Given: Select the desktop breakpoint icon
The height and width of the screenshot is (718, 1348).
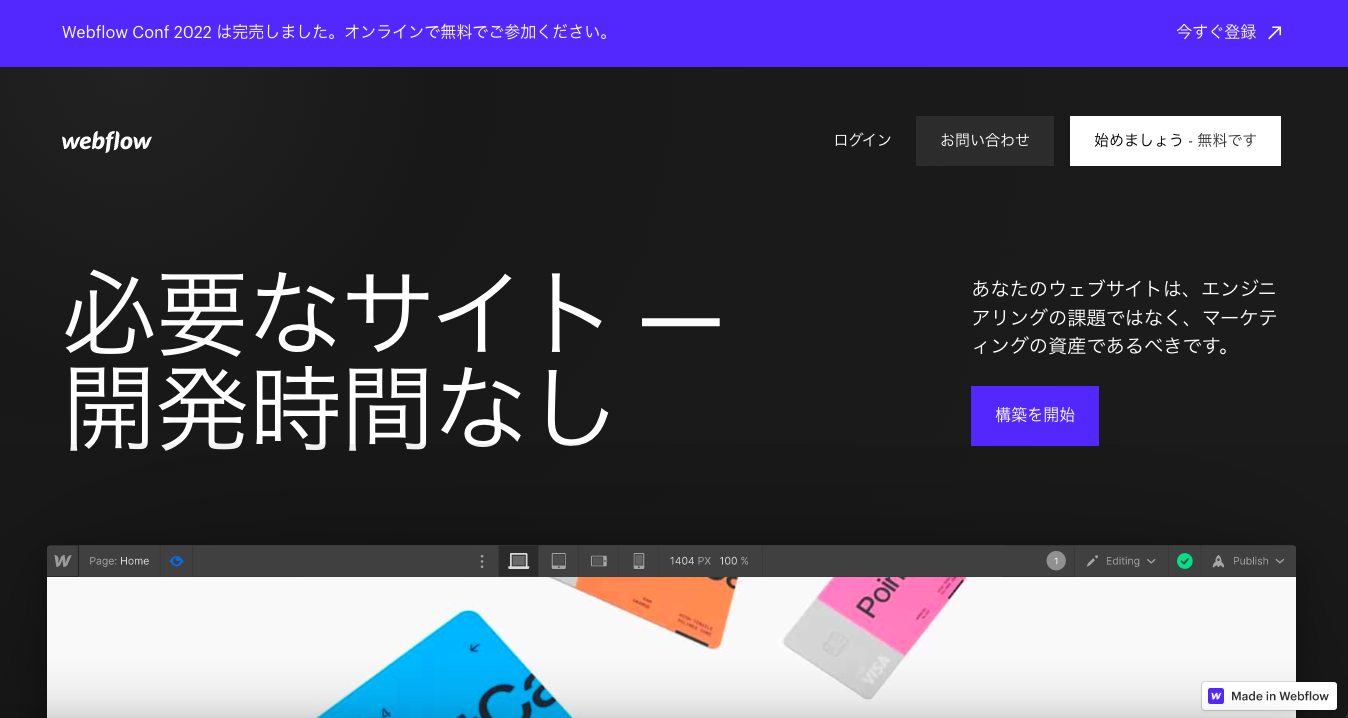Looking at the screenshot, I should point(518,561).
